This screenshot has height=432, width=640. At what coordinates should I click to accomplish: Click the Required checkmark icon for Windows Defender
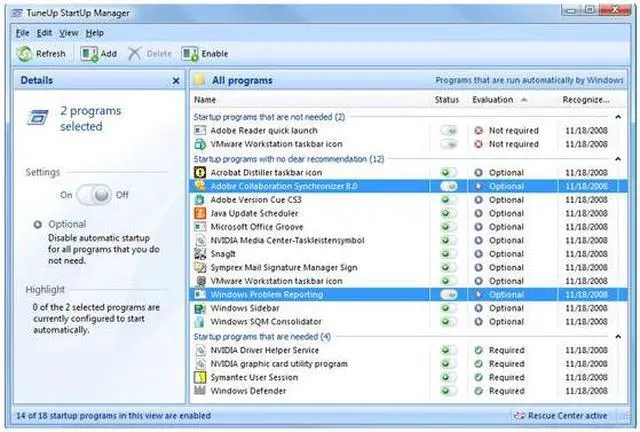pyautogui.click(x=478, y=391)
